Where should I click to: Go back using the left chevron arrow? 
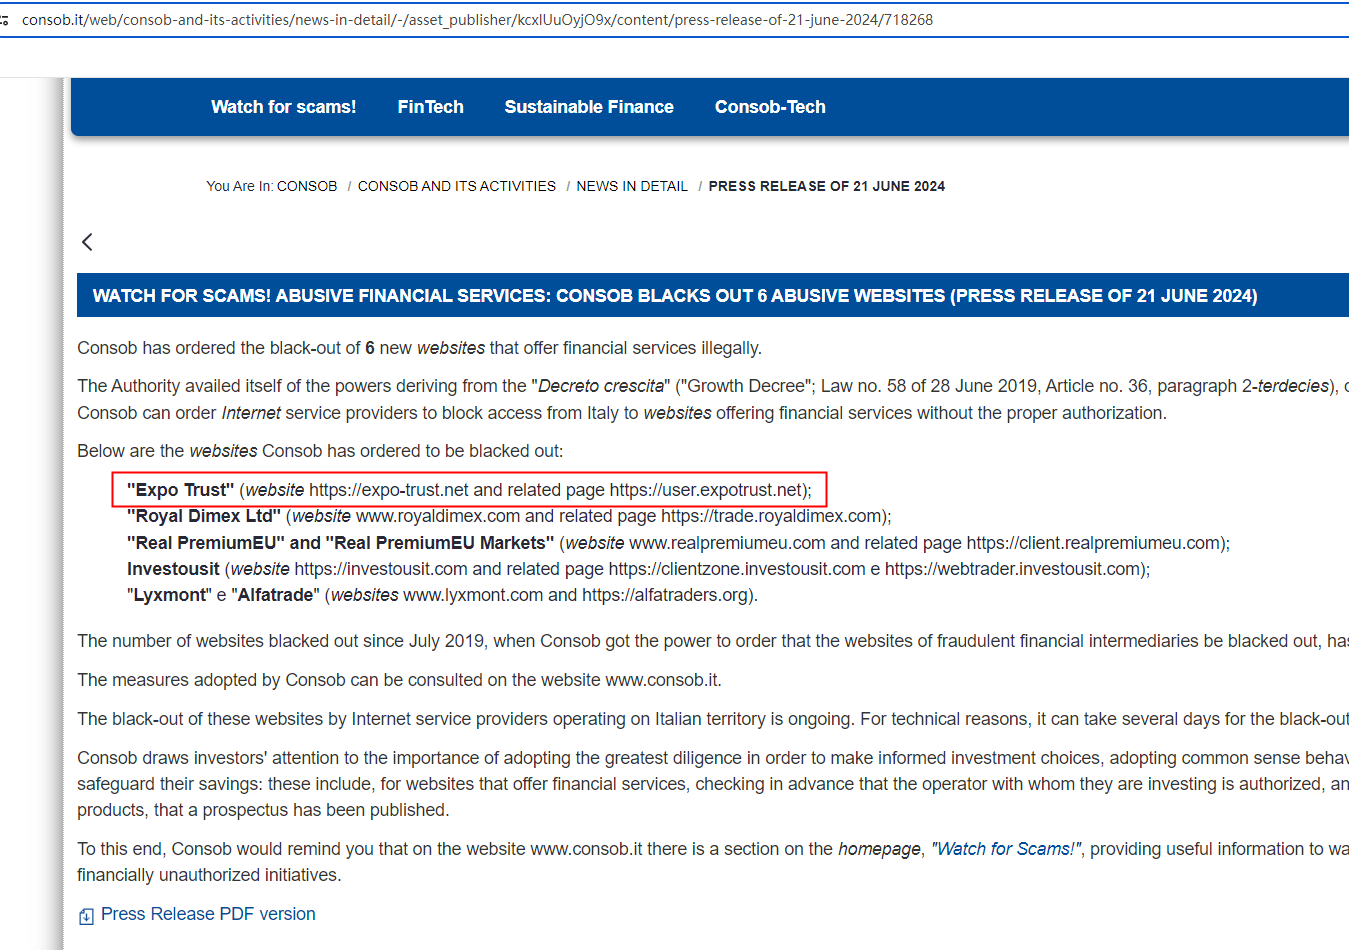click(x=88, y=242)
